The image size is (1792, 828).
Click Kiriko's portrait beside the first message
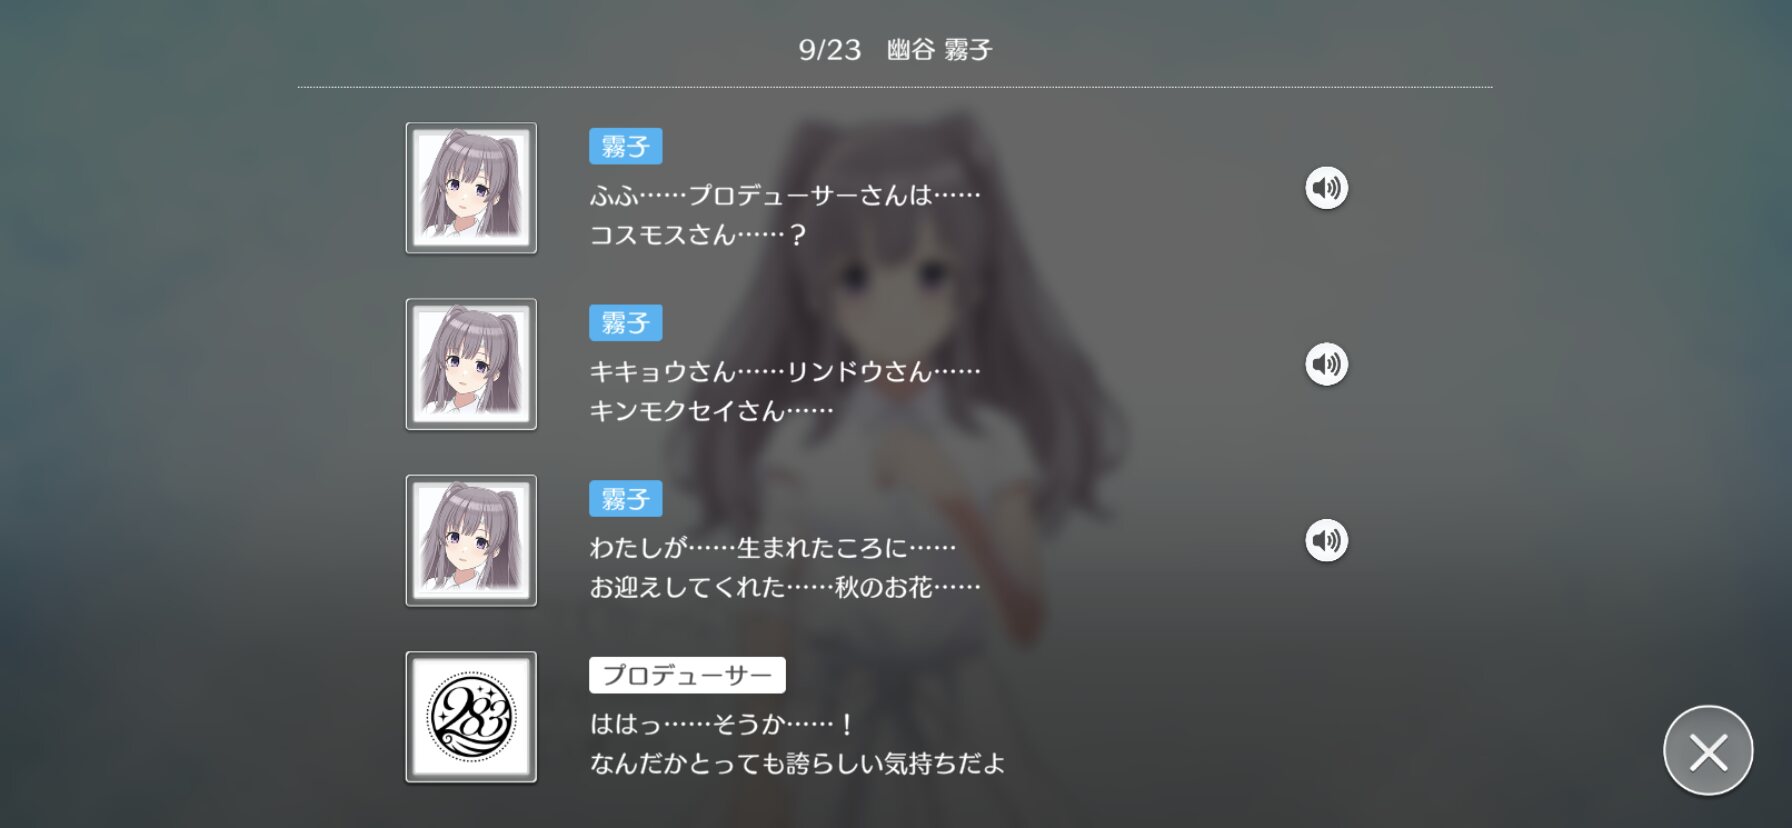471,188
